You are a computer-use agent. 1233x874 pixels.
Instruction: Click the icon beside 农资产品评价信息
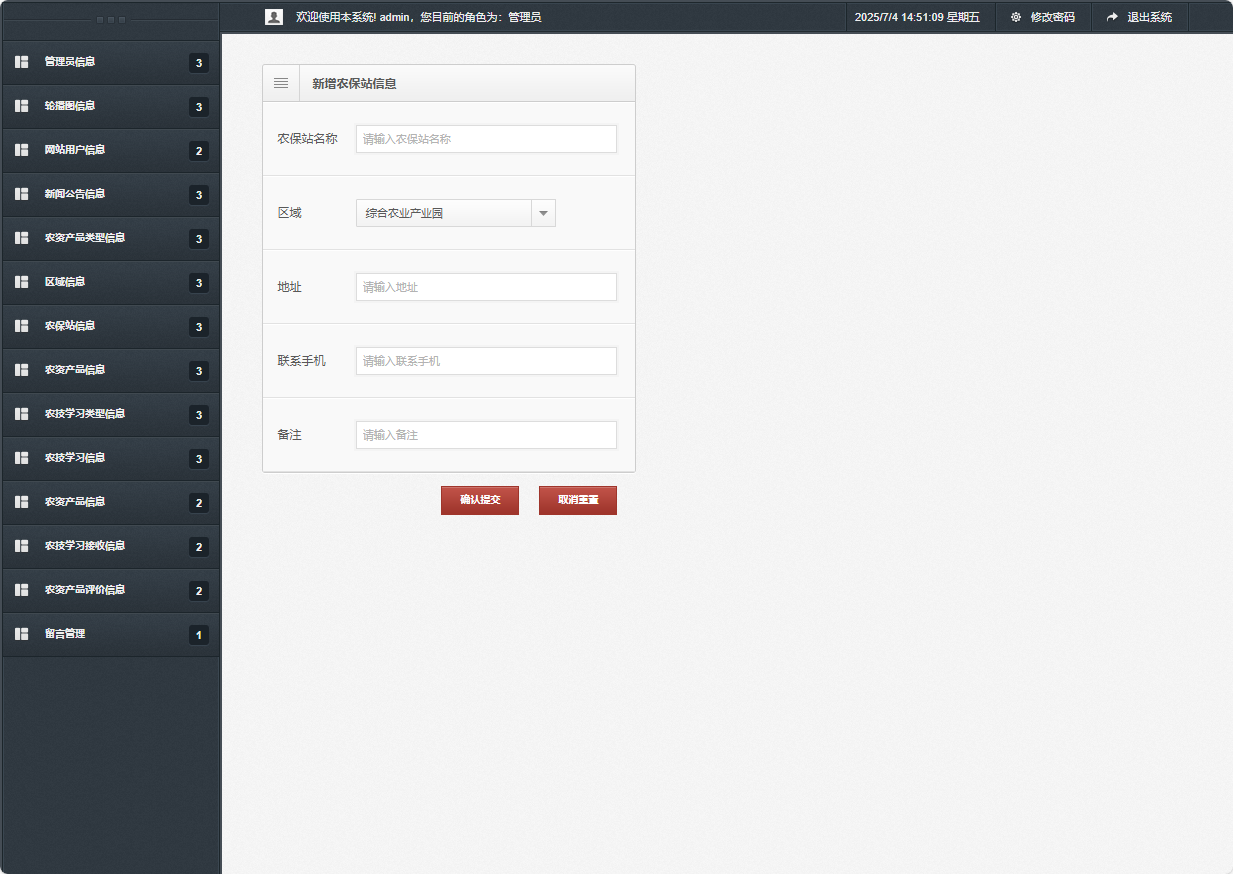click(x=21, y=590)
